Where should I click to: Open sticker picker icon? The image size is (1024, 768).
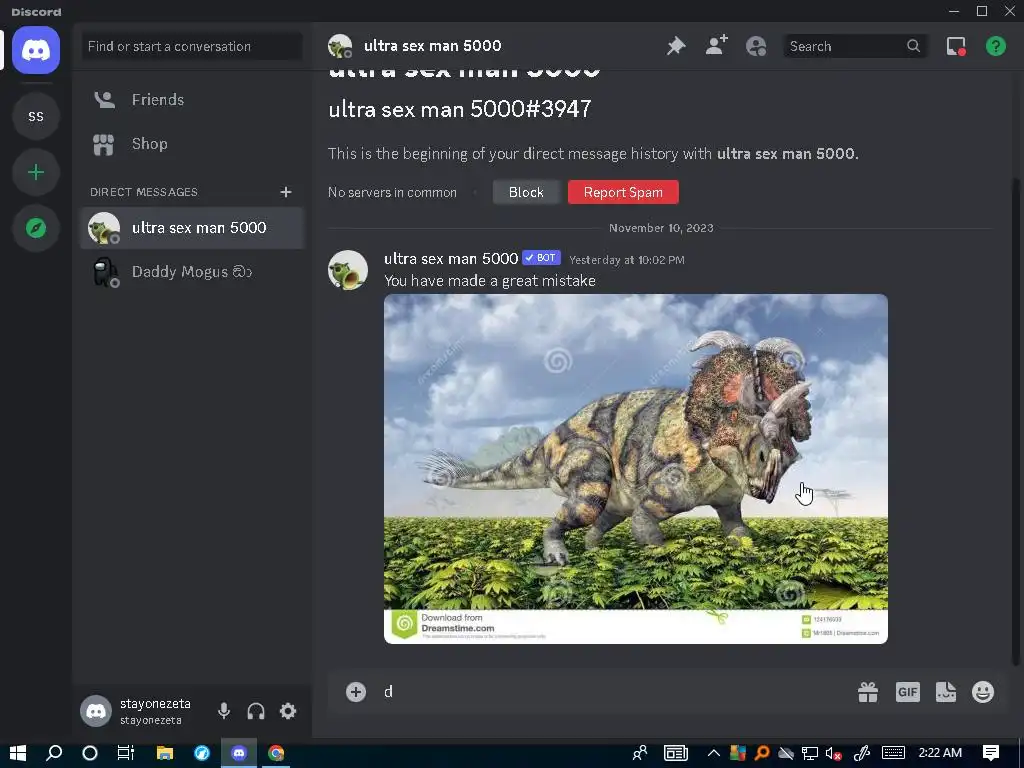click(946, 692)
